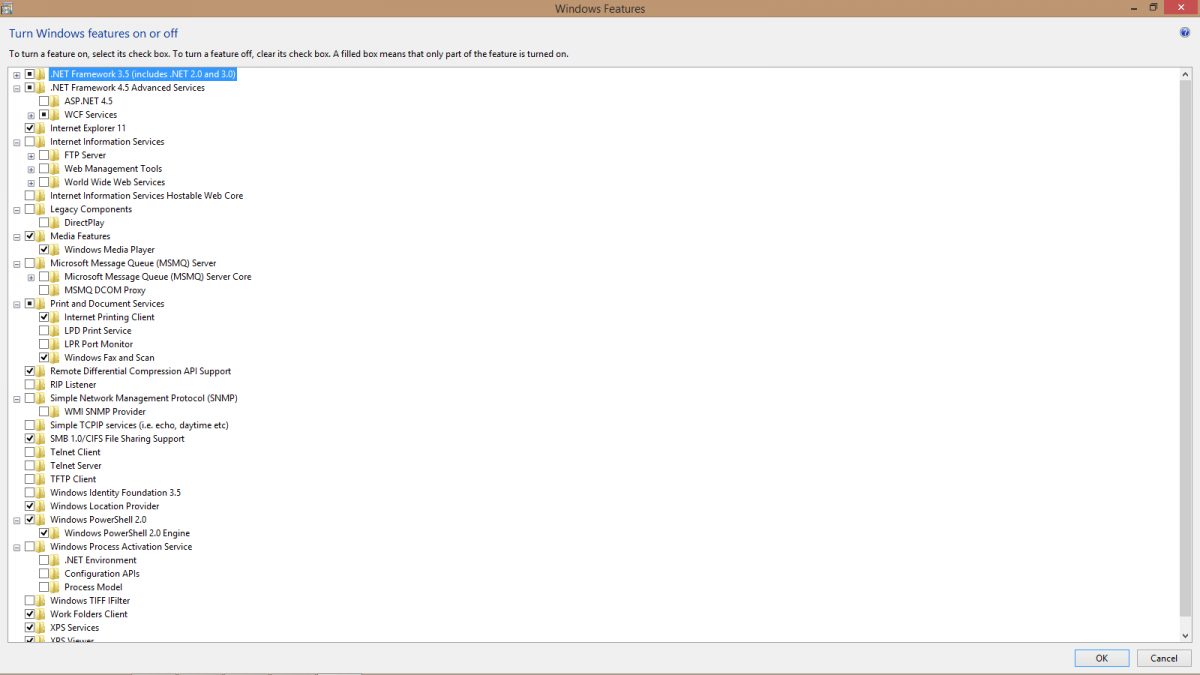Image resolution: width=1200 pixels, height=675 pixels.
Task: Enable the DirectPlay checkbox
Action: click(x=44, y=223)
